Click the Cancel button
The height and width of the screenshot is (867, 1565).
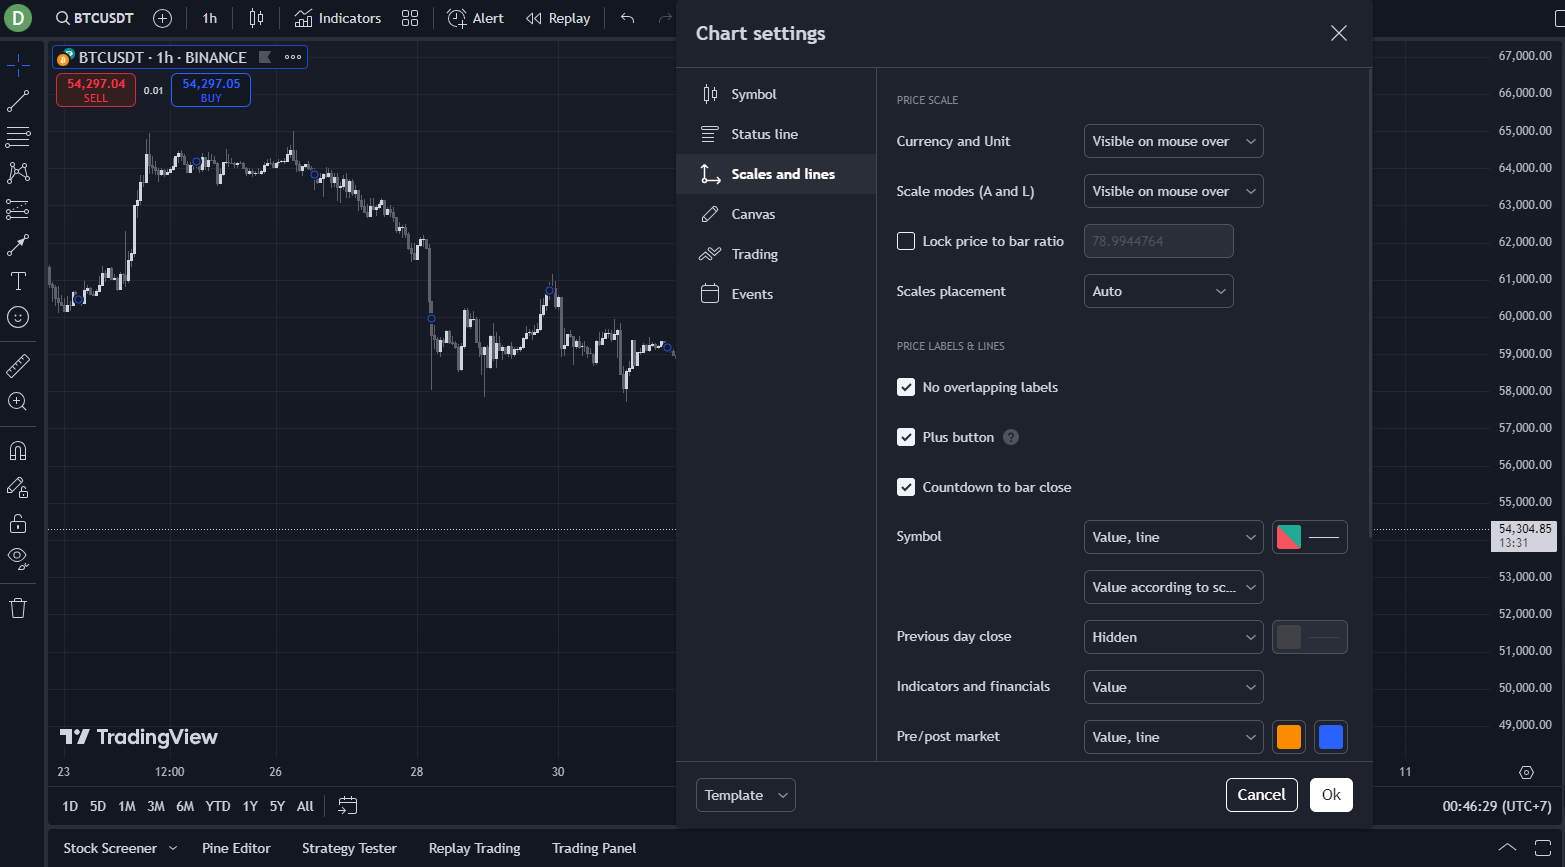tap(1261, 795)
